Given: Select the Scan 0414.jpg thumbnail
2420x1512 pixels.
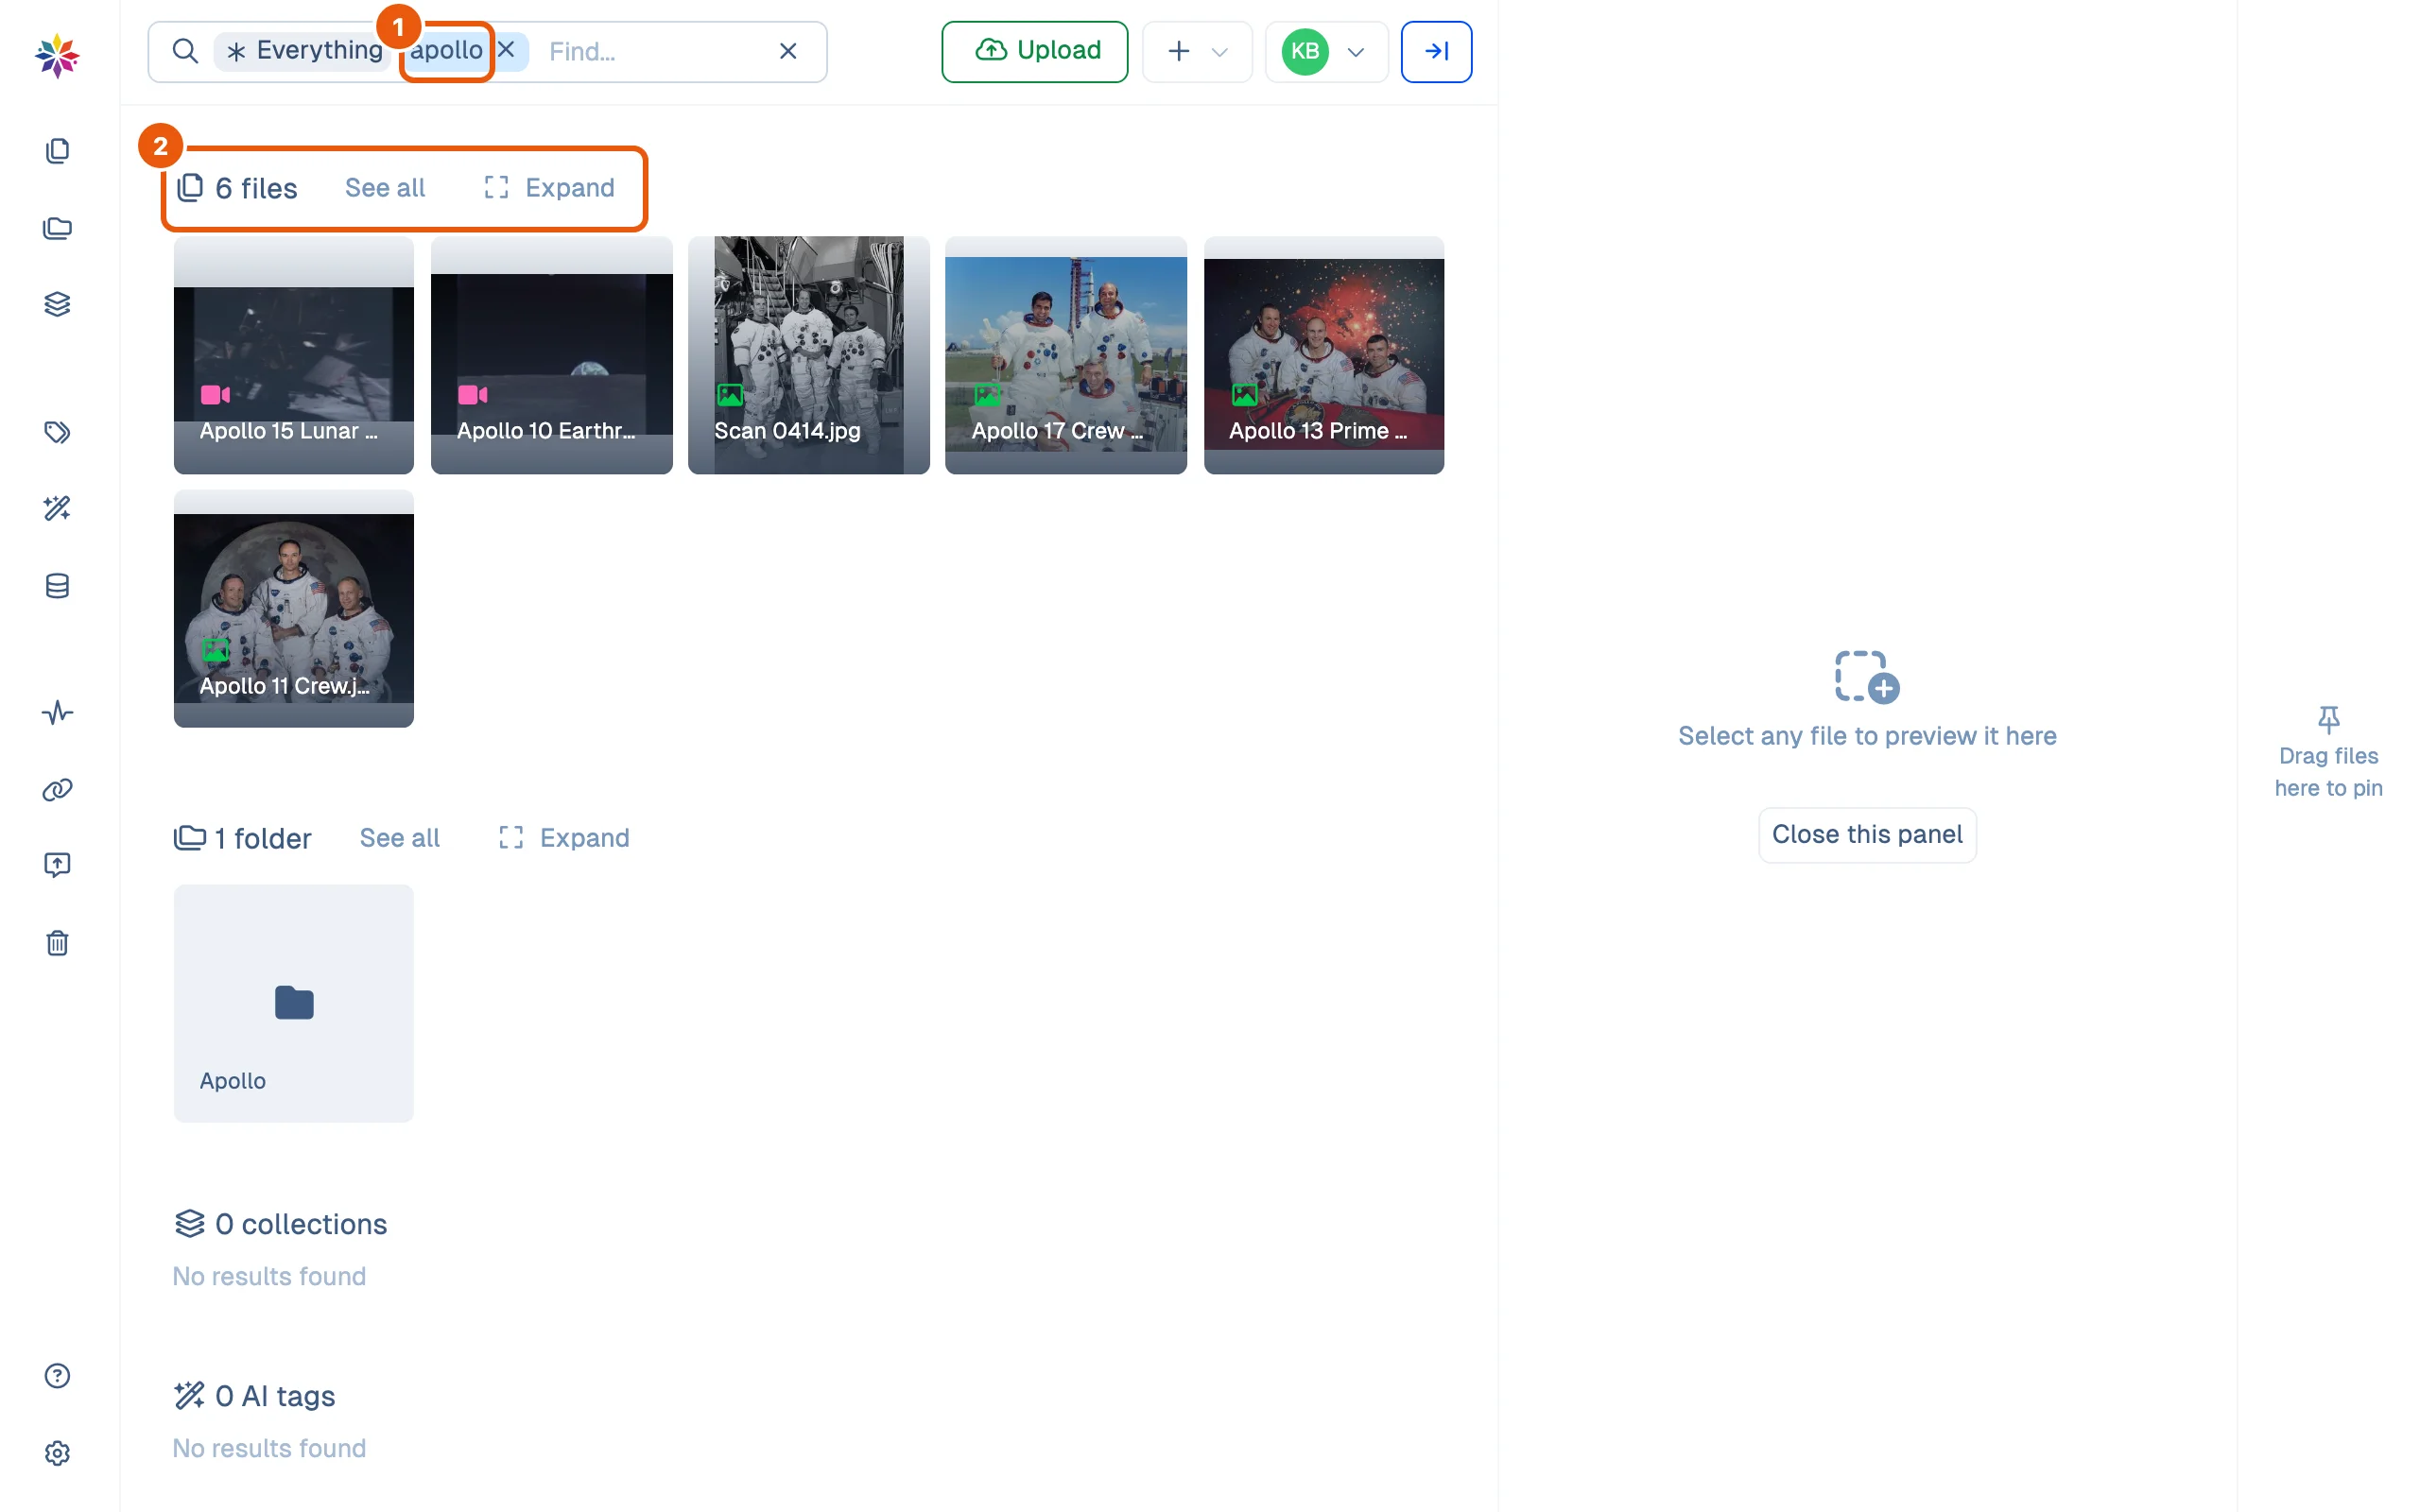Looking at the screenshot, I should [809, 355].
